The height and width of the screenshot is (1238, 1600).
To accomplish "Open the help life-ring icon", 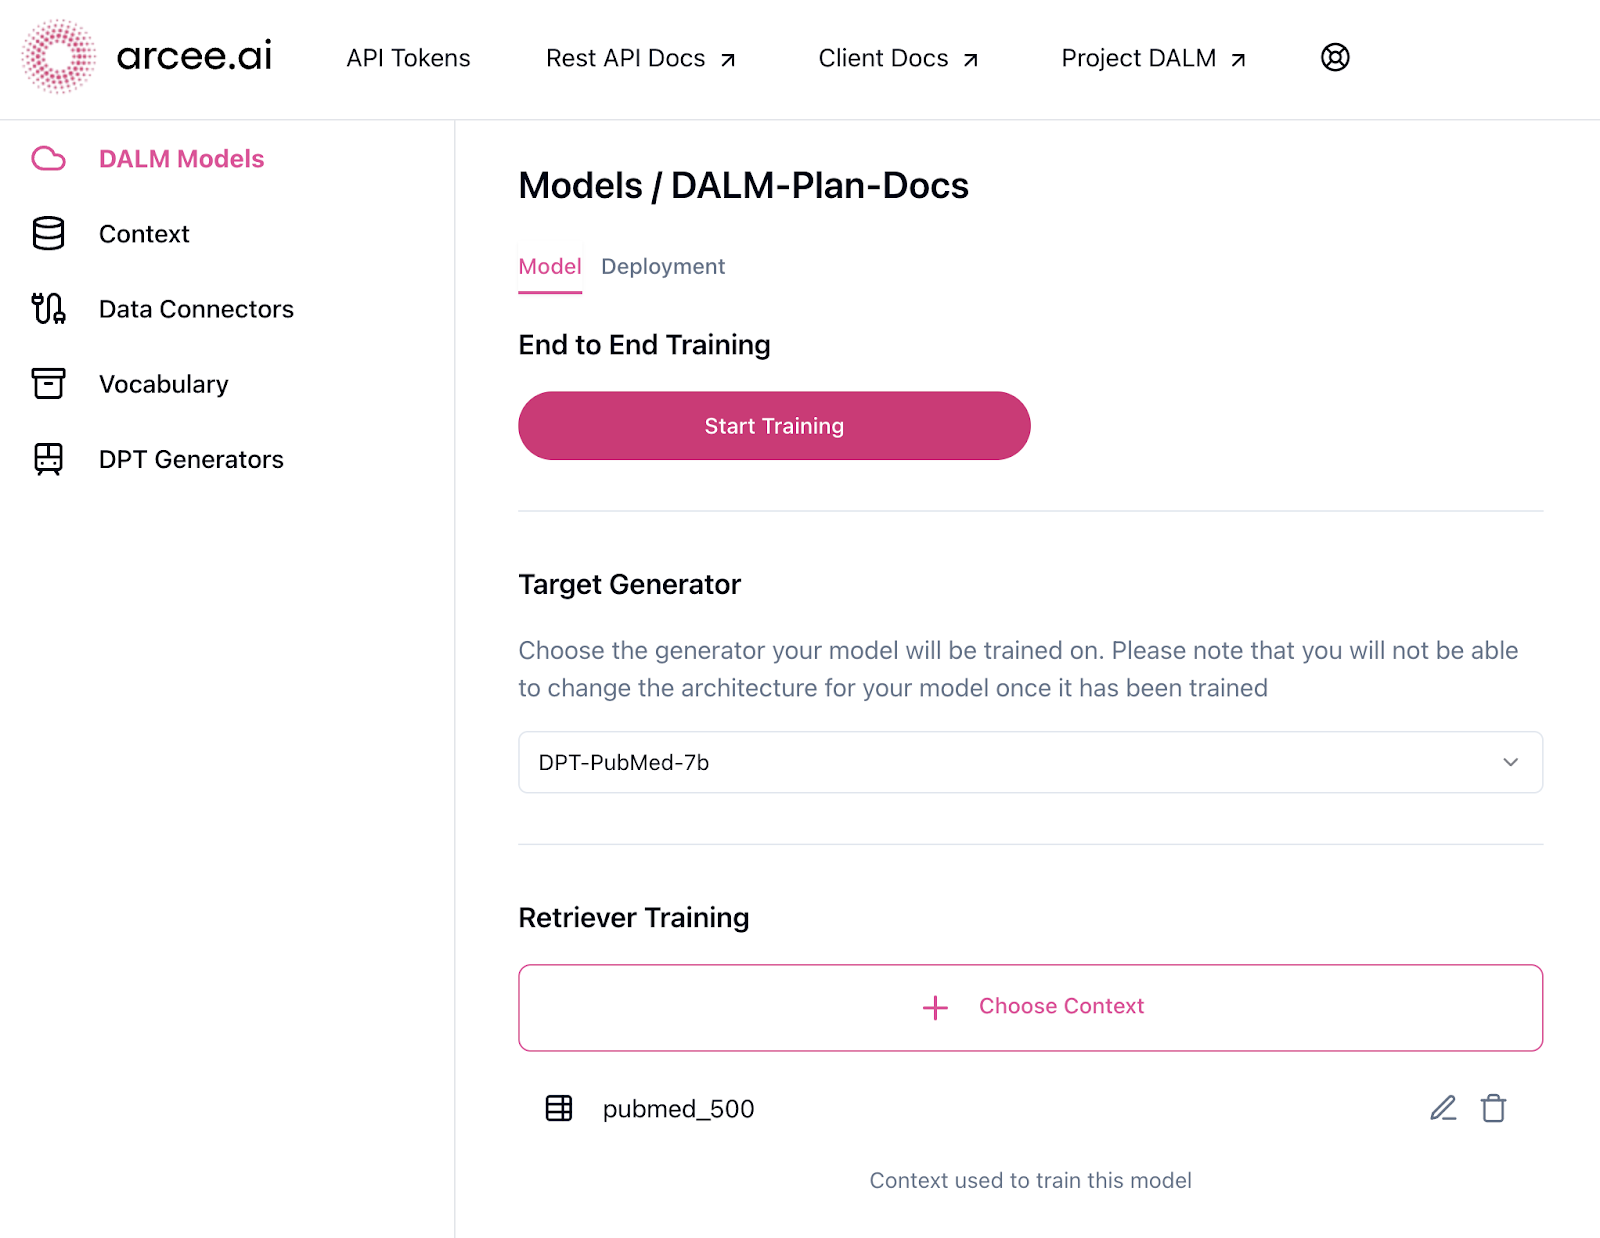I will click(1334, 57).
